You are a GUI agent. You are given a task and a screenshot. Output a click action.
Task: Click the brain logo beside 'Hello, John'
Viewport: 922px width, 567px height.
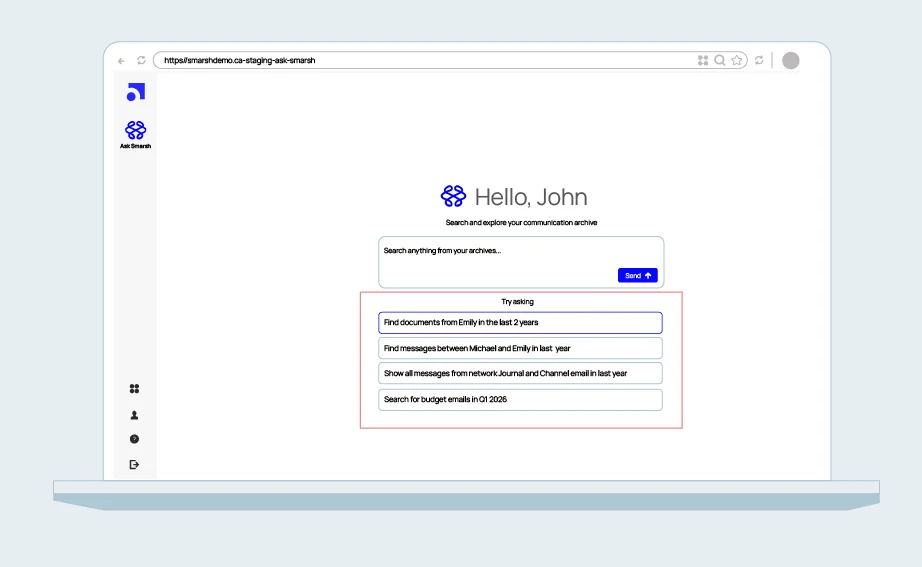(453, 196)
